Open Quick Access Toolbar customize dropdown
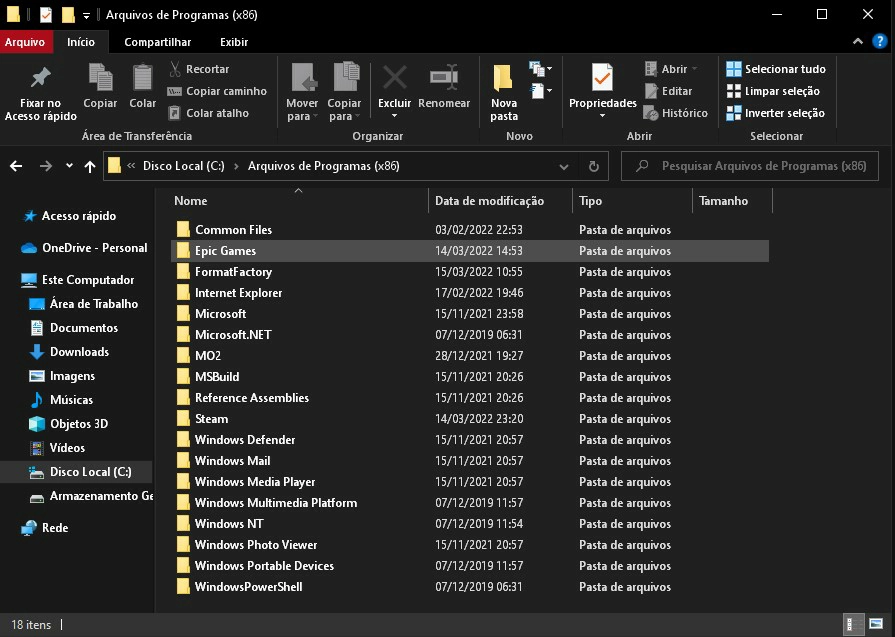 pos(86,16)
